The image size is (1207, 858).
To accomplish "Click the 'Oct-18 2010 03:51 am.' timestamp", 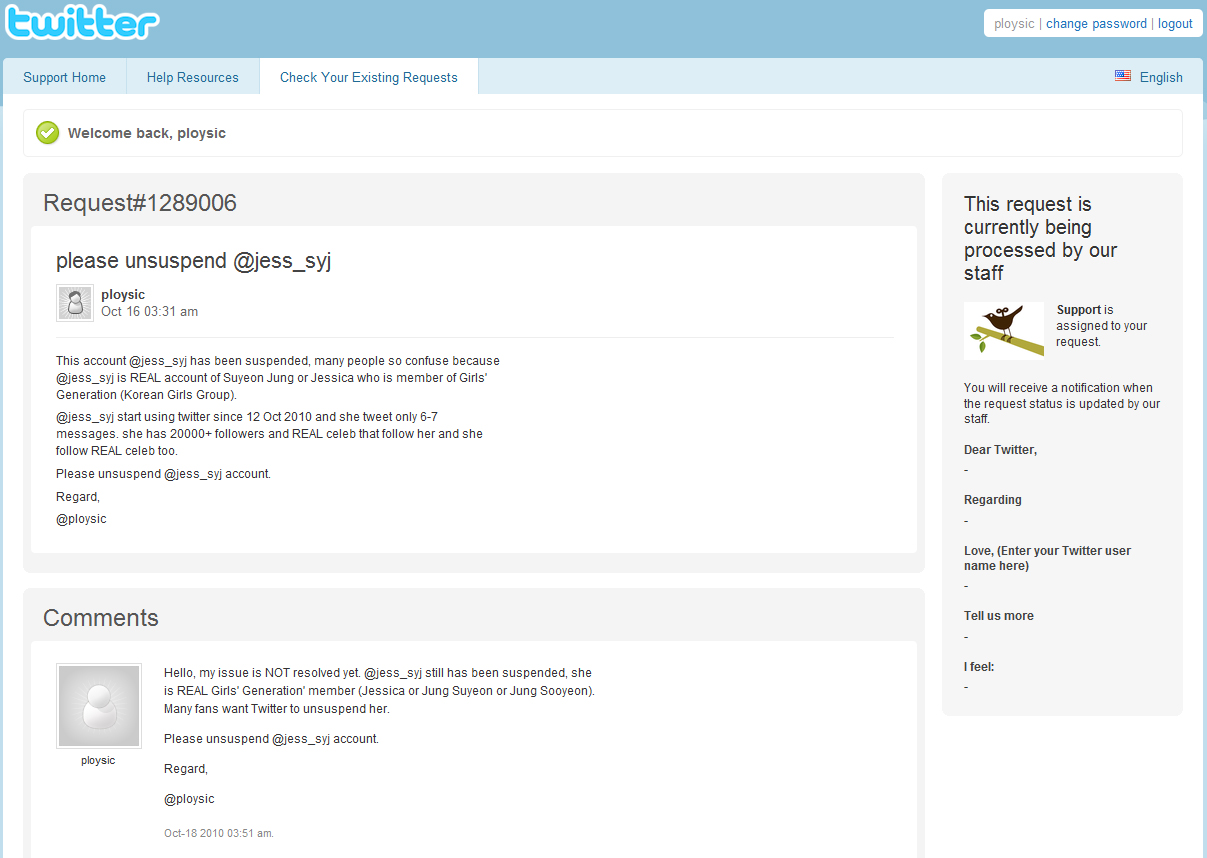I will [219, 833].
